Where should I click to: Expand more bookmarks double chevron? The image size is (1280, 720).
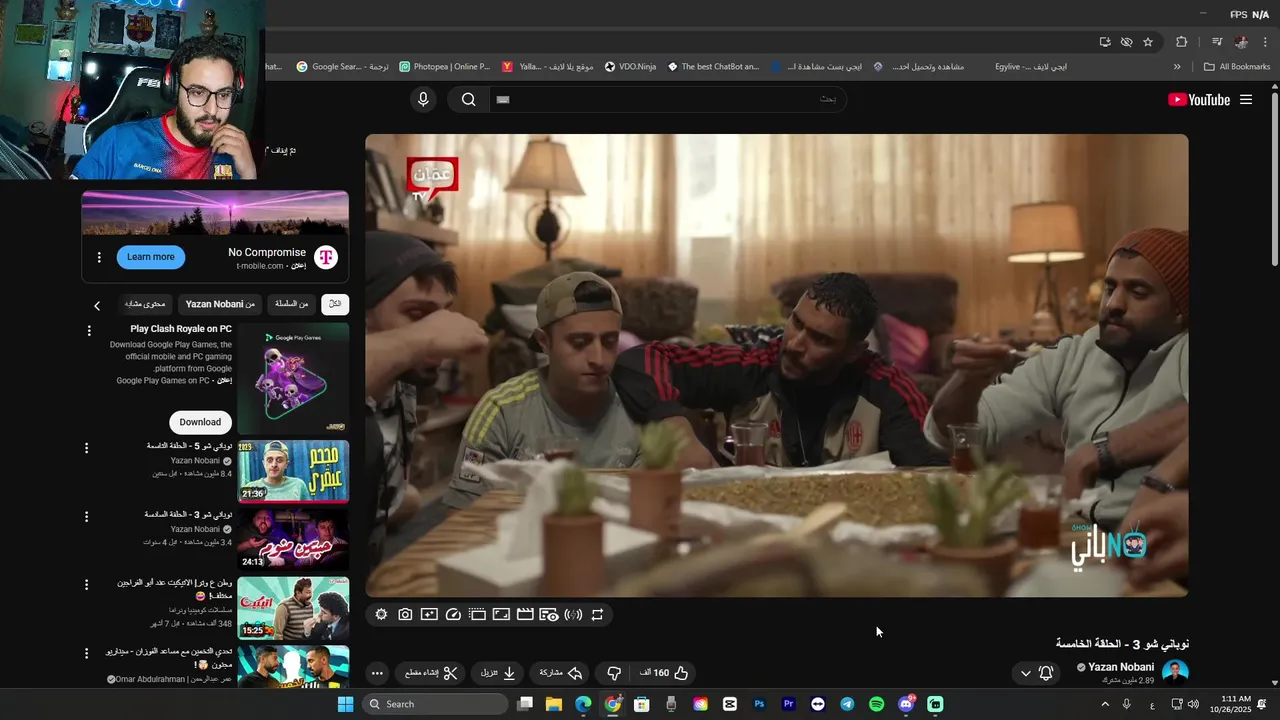[1177, 67]
